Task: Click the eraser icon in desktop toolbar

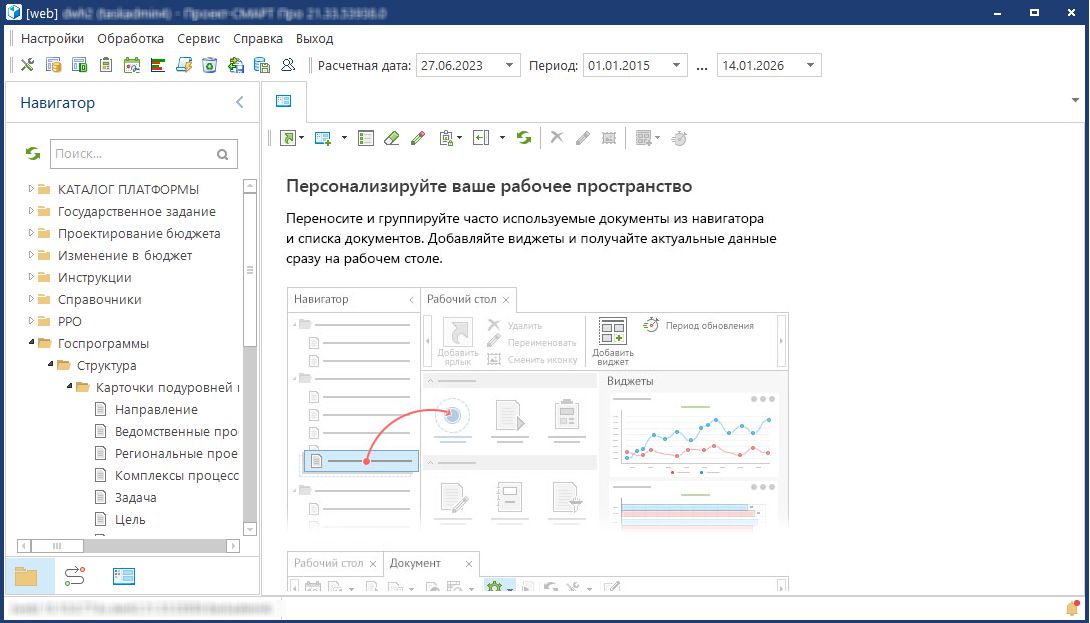Action: pos(392,138)
